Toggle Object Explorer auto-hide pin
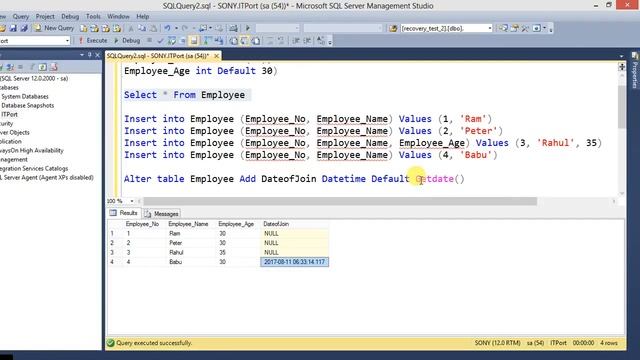This screenshot has width=640, height=360. tap(90, 55)
